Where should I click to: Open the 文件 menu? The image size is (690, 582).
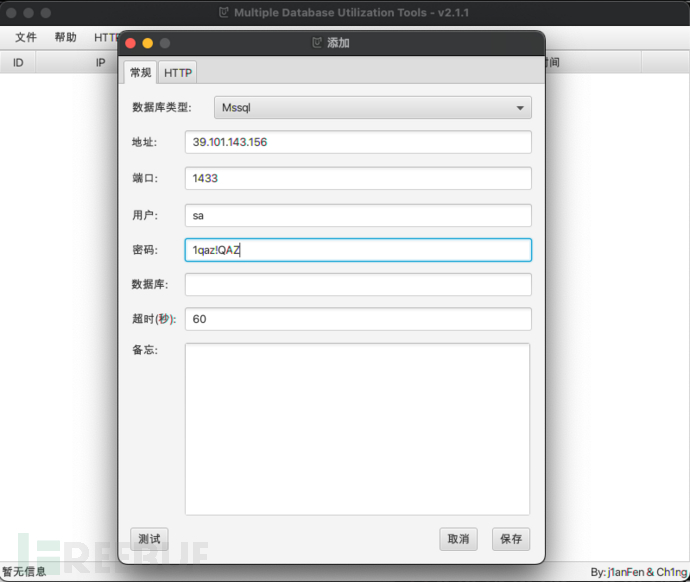click(x=26, y=37)
